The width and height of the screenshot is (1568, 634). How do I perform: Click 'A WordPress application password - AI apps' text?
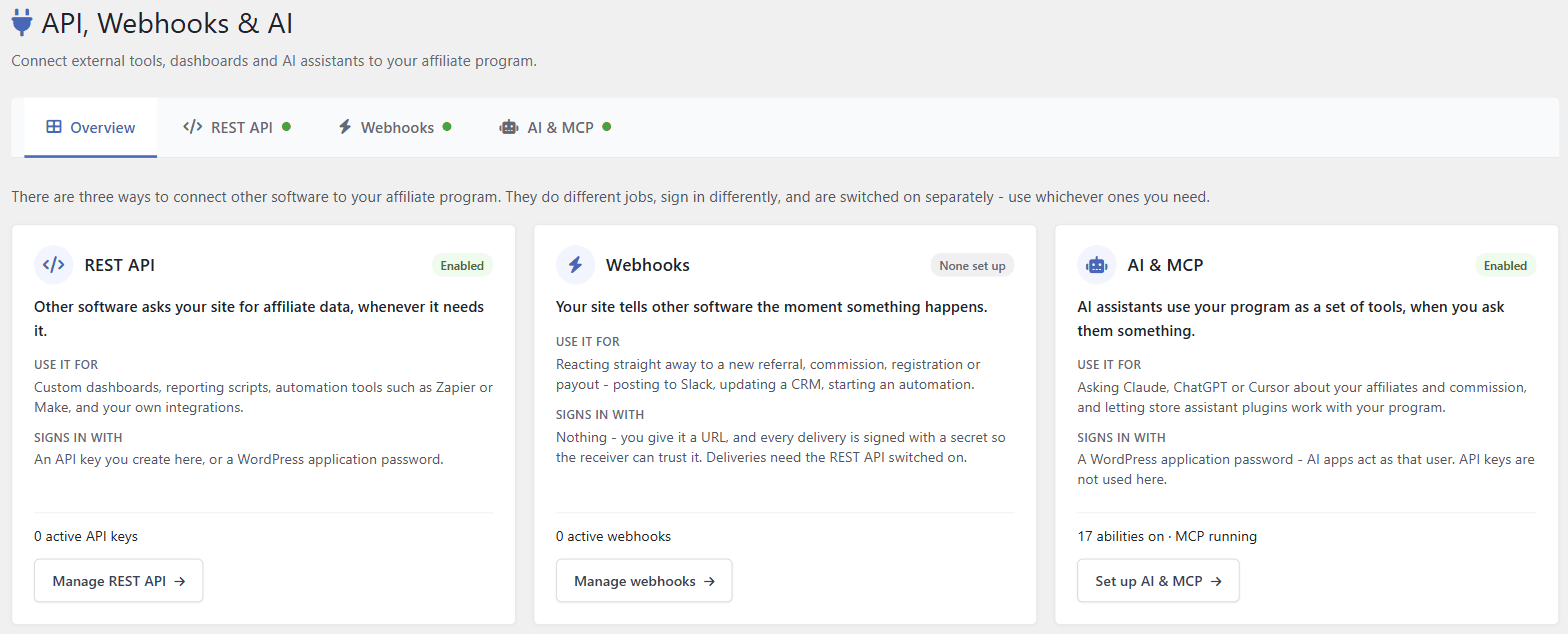pyautogui.click(x=1306, y=470)
